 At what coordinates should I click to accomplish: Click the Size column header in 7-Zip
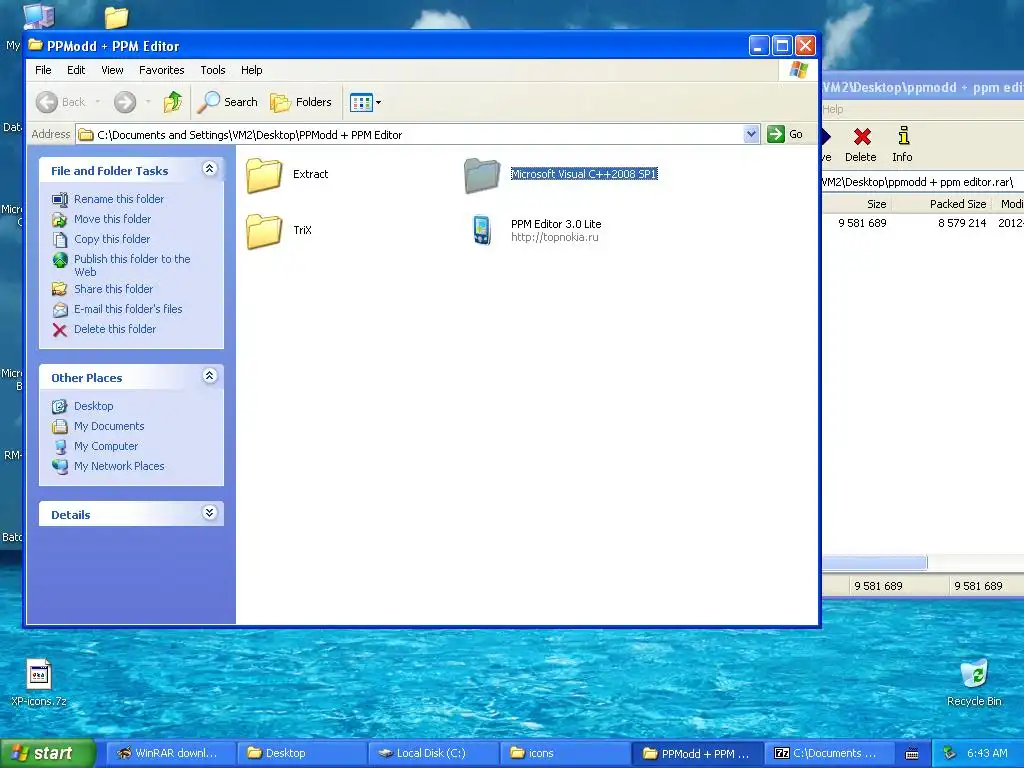pyautogui.click(x=857, y=204)
